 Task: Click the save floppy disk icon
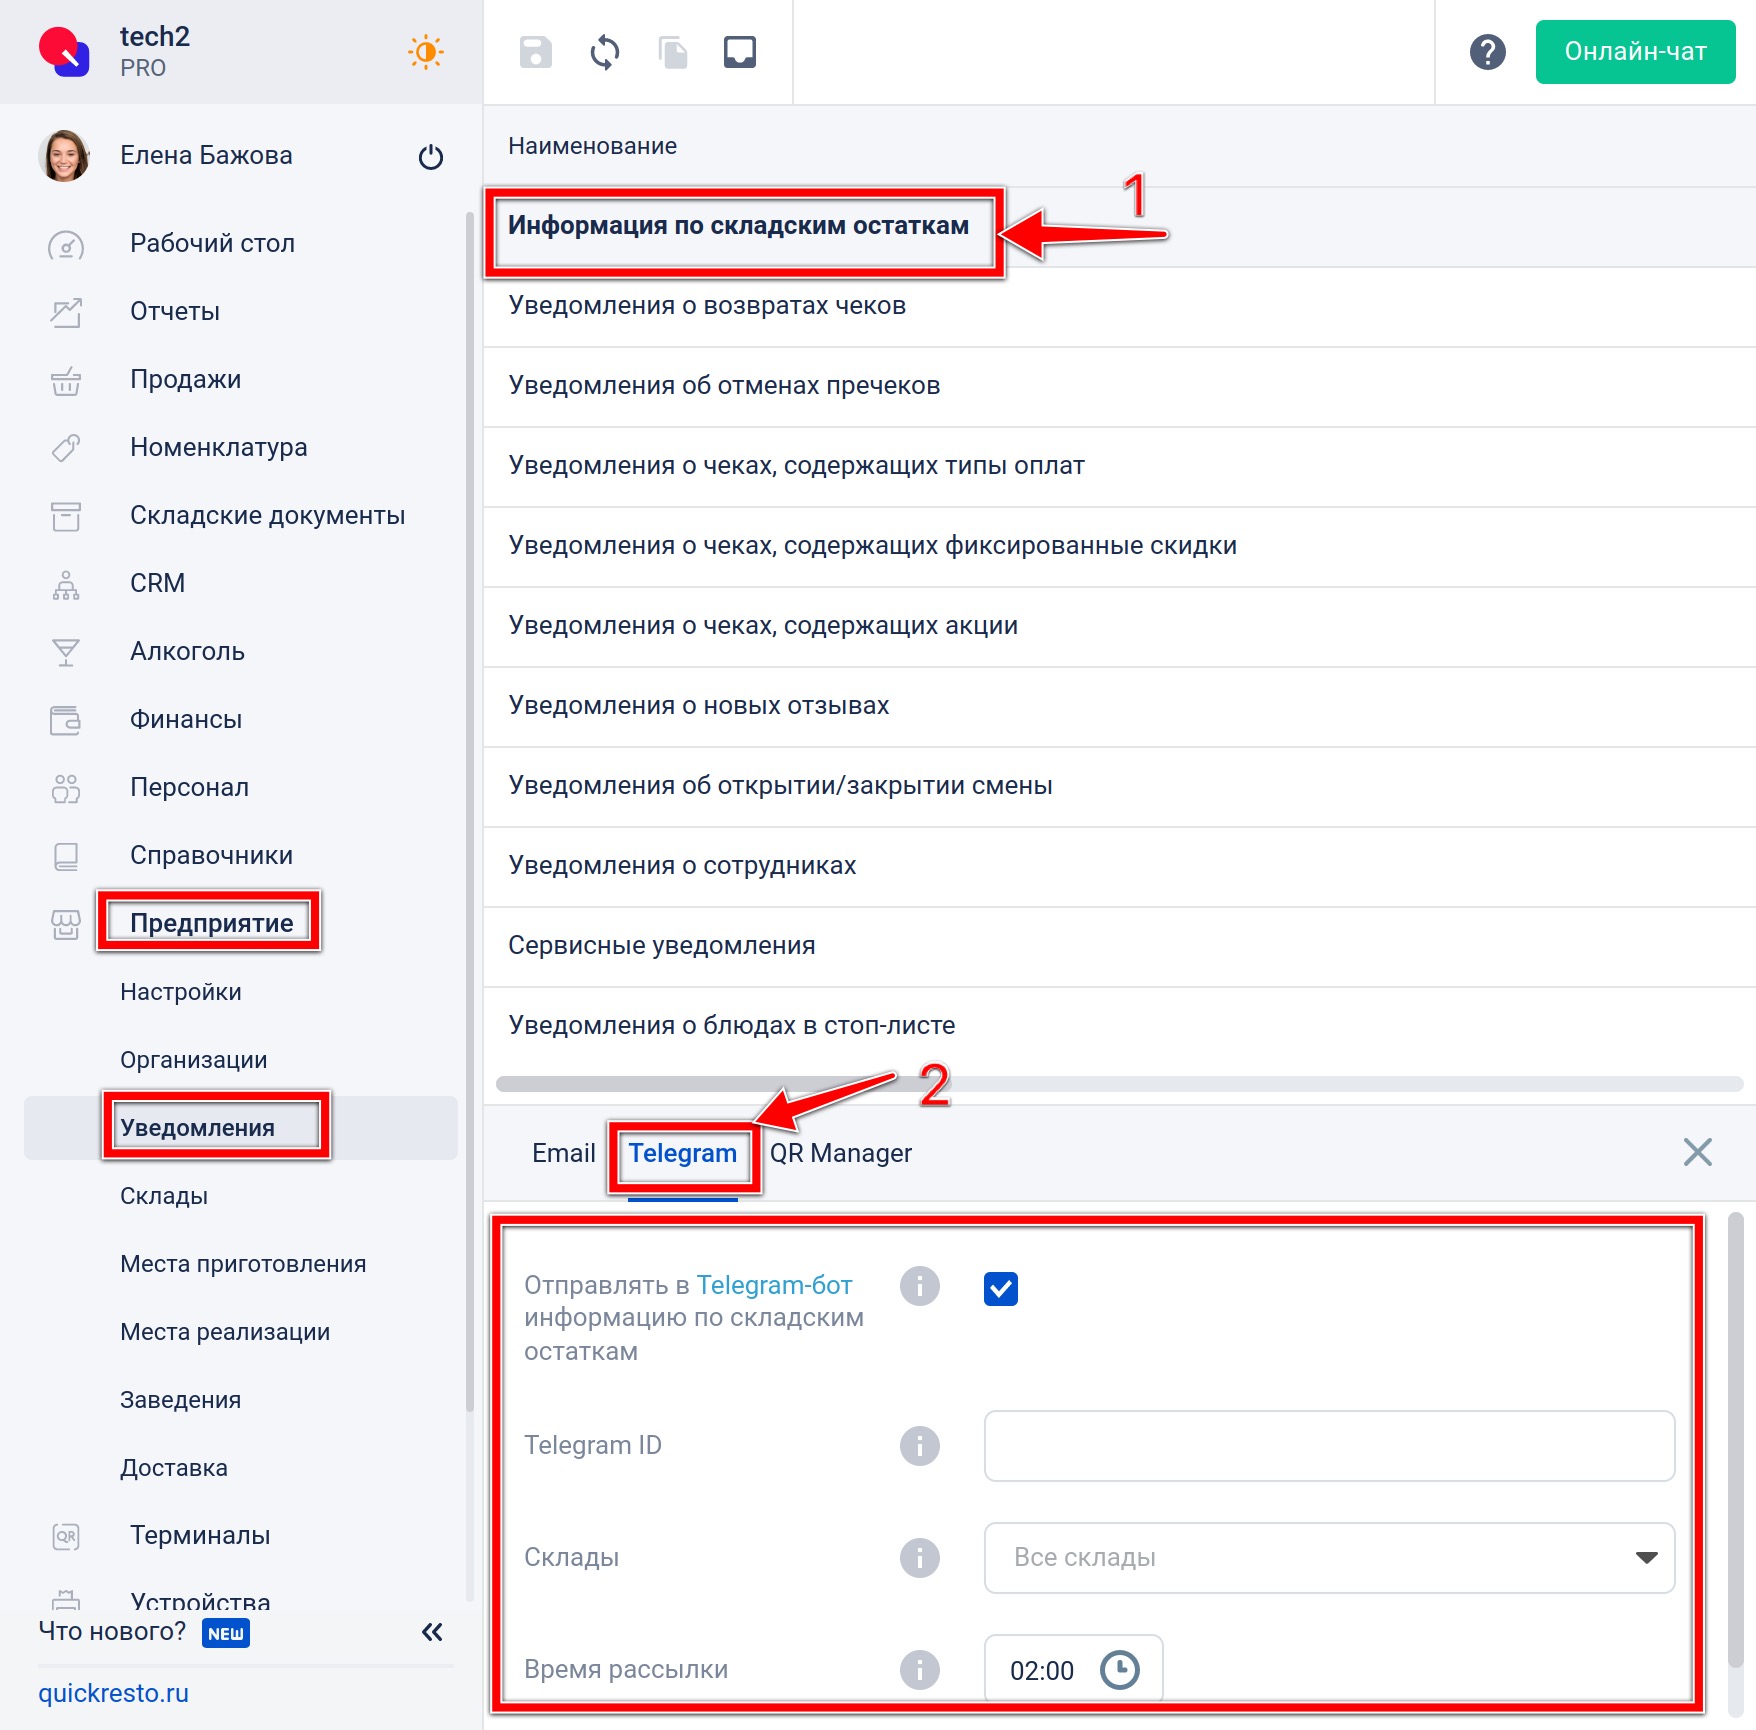coord(536,52)
